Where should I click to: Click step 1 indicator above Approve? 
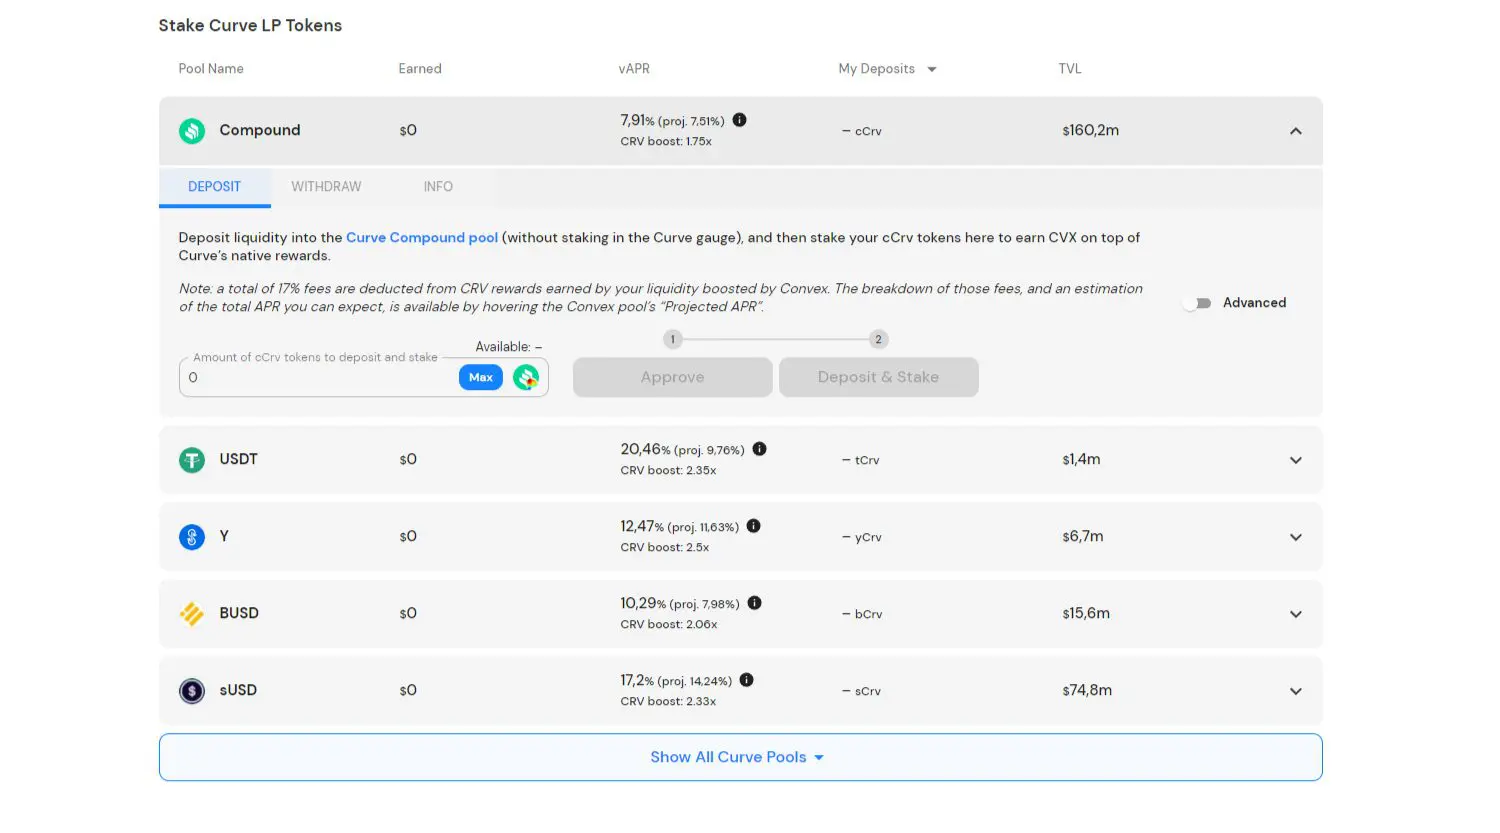tap(673, 340)
